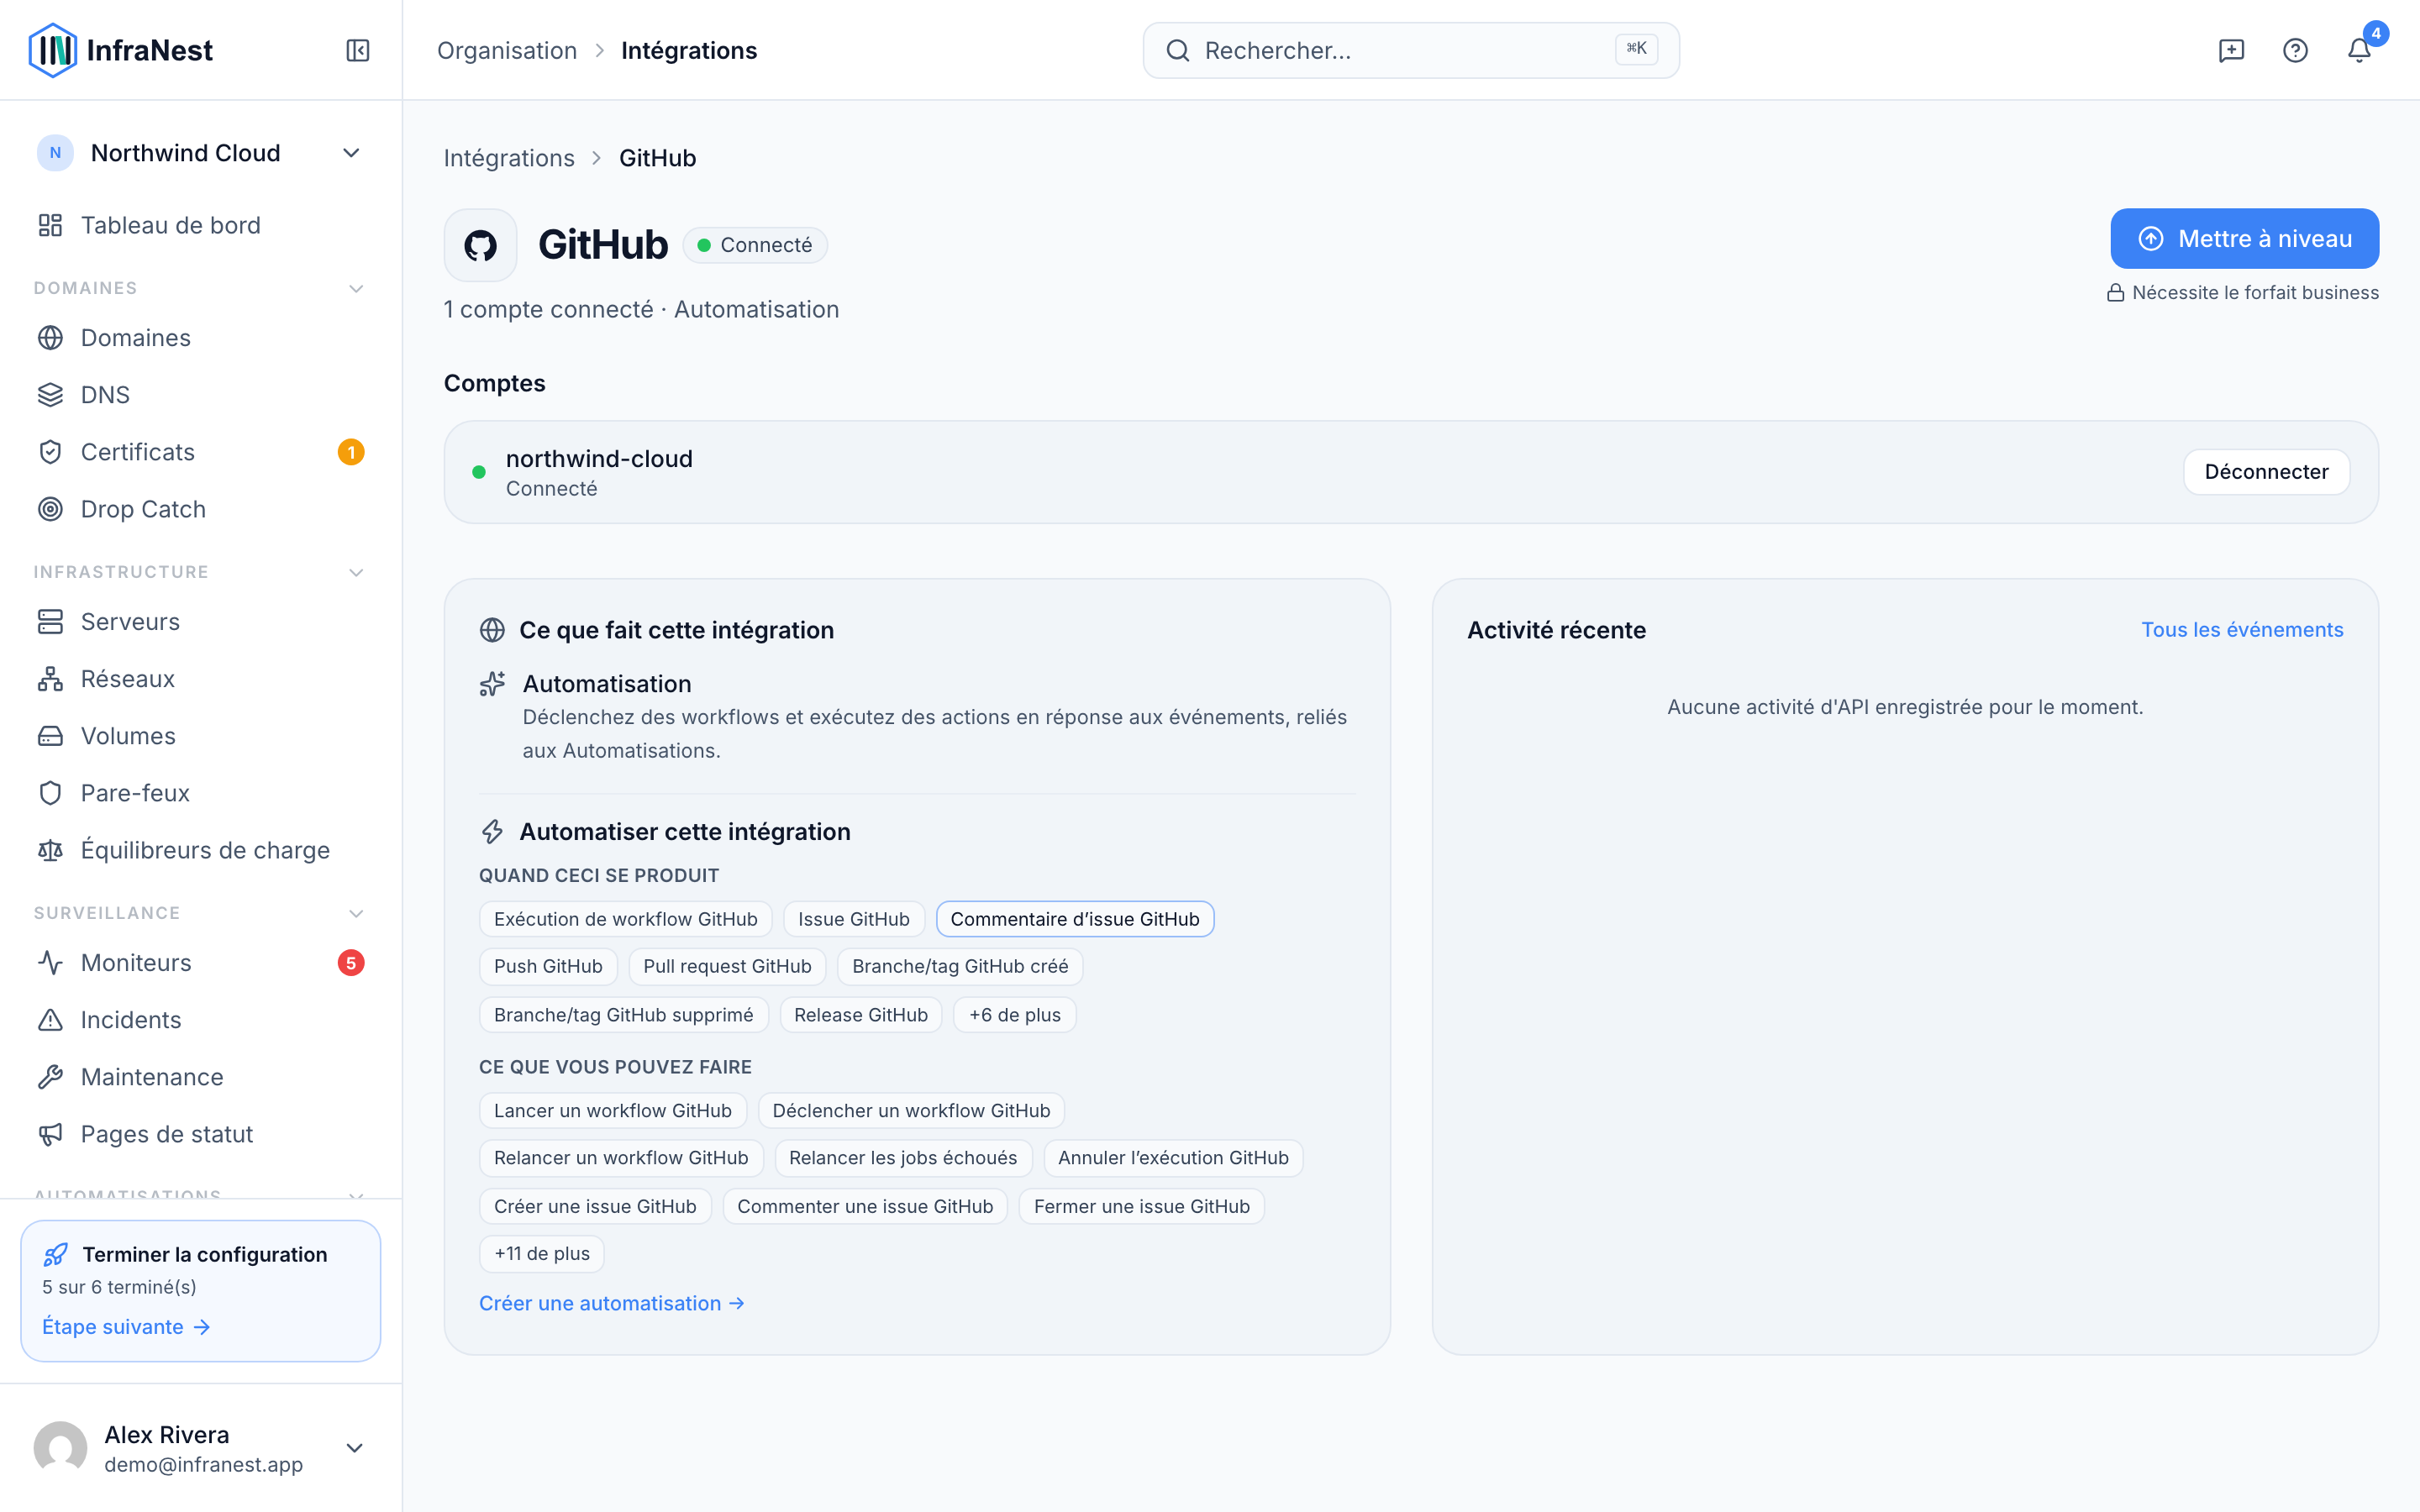Click the Drop Catch target icon
Screen dimensions: 2420x1512
50,509
